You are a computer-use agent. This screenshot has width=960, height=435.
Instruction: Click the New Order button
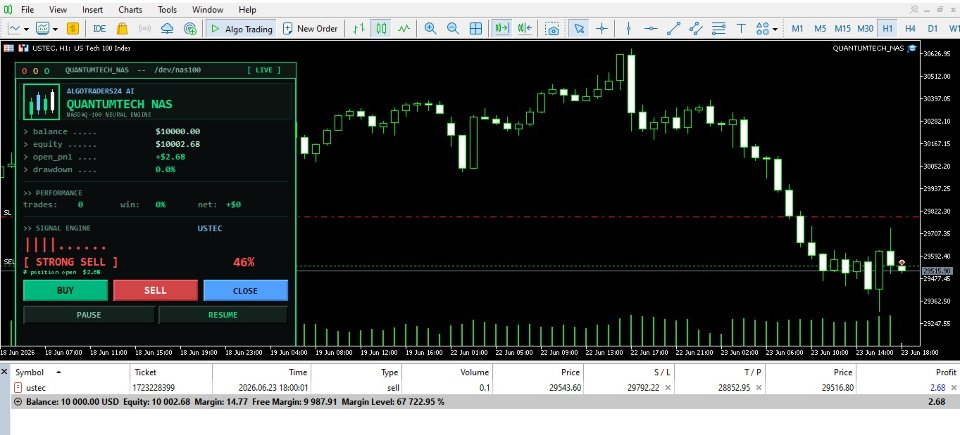point(310,28)
